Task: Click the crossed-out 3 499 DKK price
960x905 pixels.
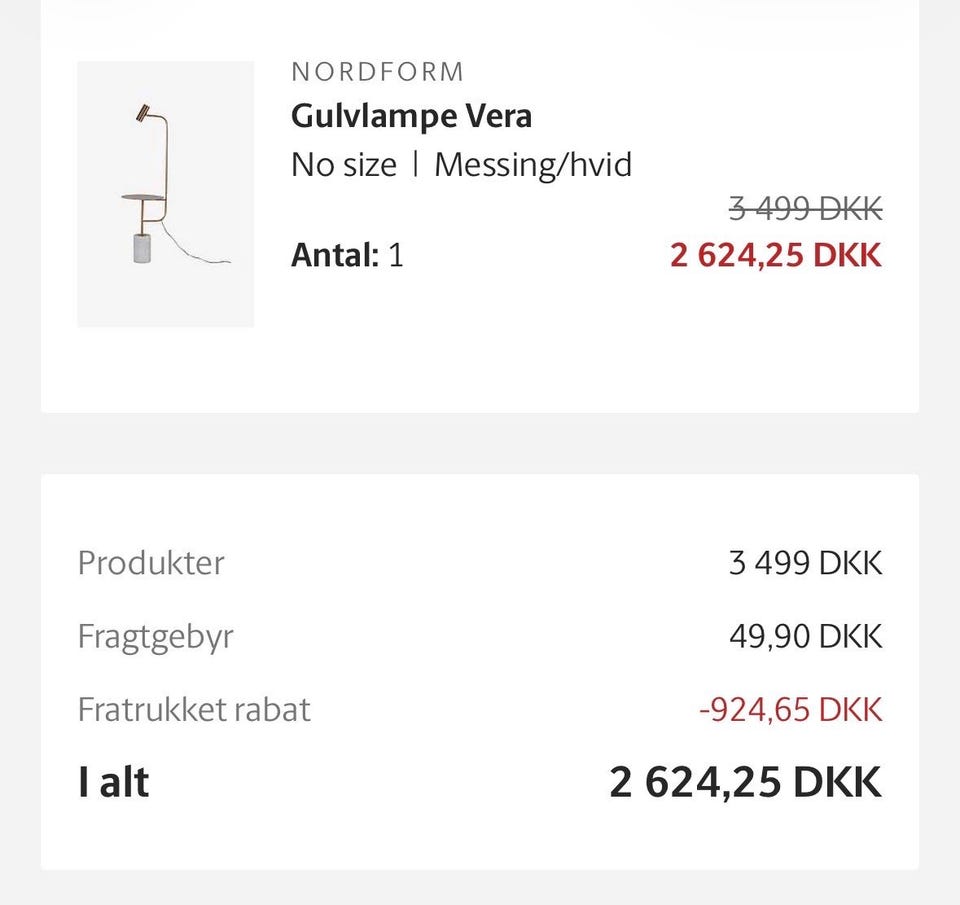Action: coord(805,209)
